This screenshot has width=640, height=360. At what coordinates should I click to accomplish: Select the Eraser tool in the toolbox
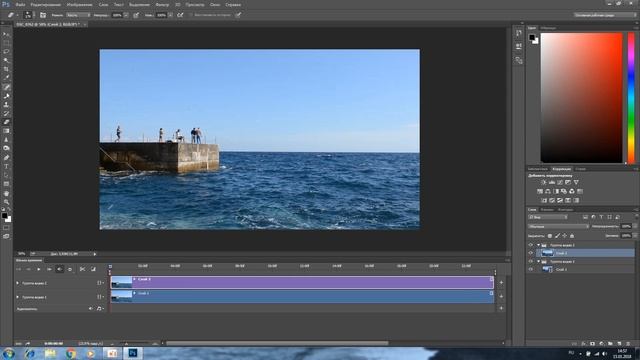click(x=6, y=122)
